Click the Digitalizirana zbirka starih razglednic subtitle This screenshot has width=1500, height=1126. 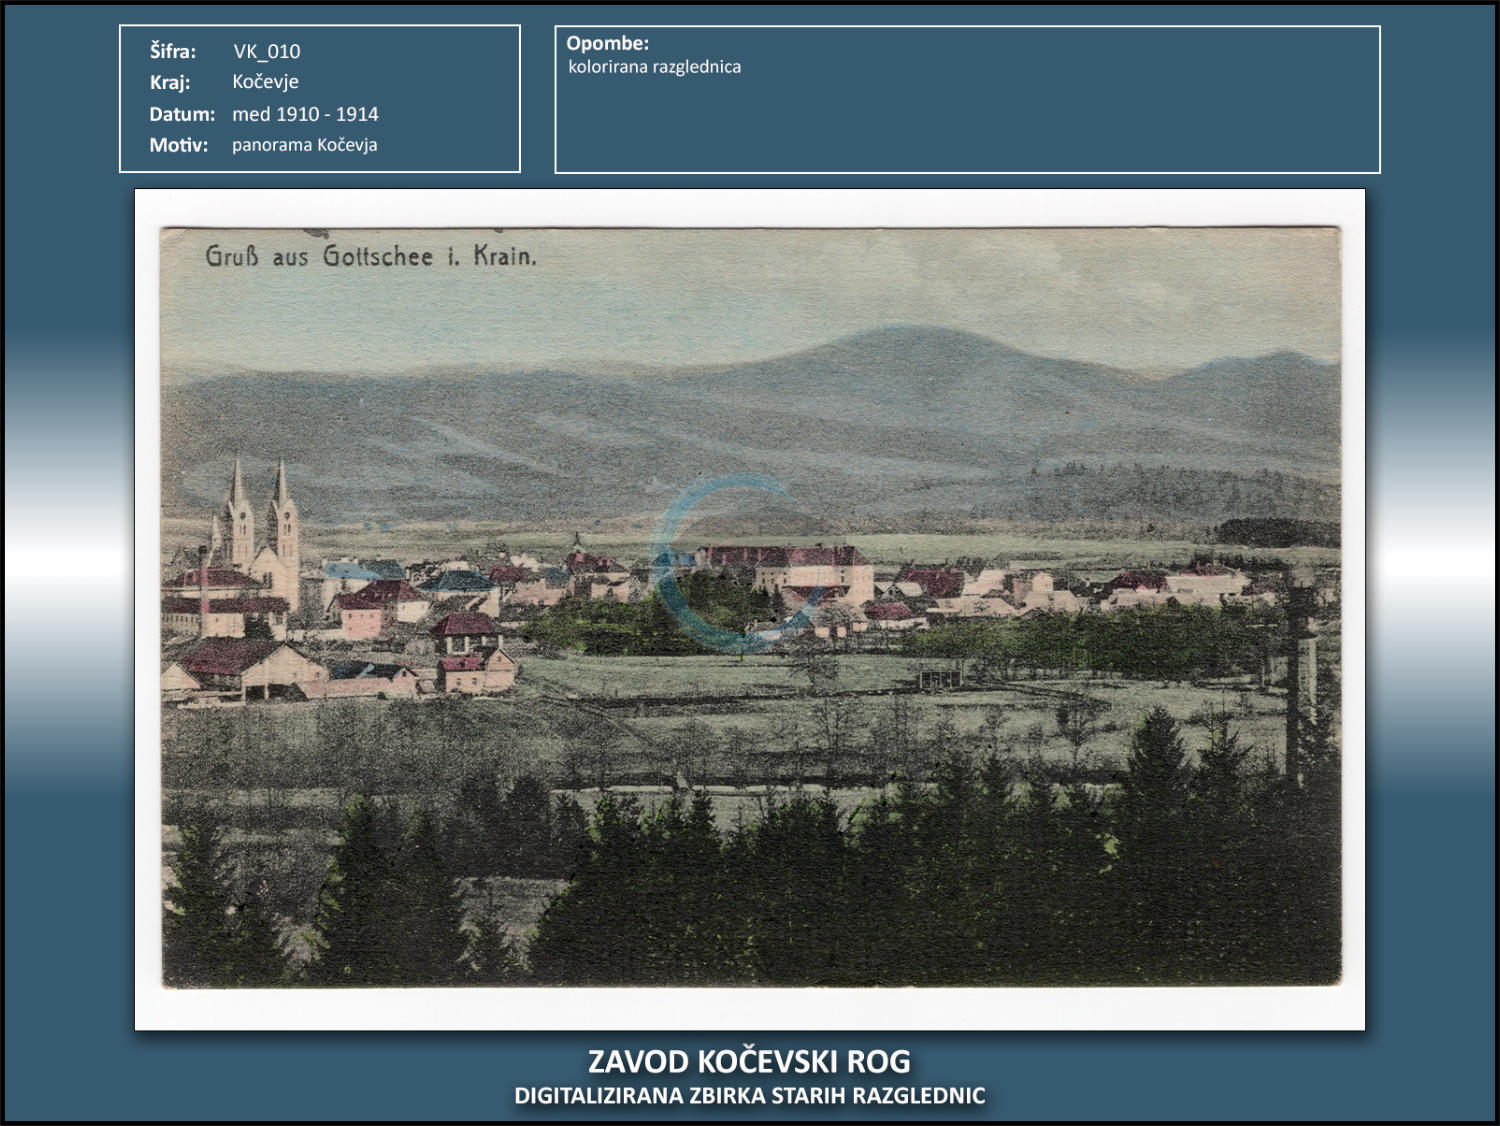click(749, 1096)
